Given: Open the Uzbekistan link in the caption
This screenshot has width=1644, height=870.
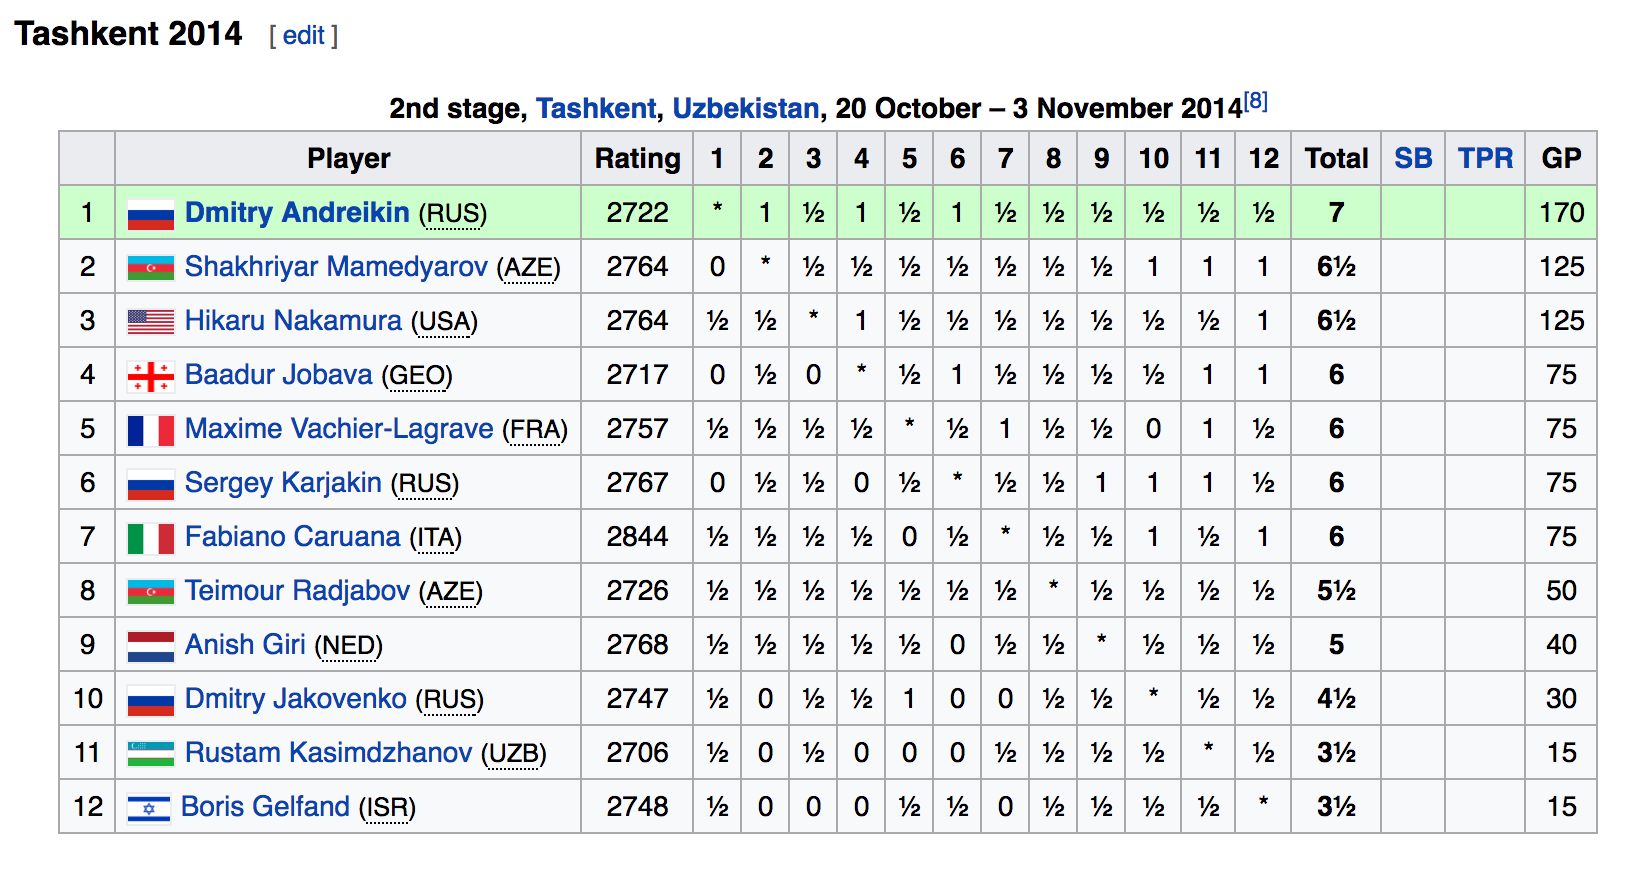Looking at the screenshot, I should tap(745, 108).
